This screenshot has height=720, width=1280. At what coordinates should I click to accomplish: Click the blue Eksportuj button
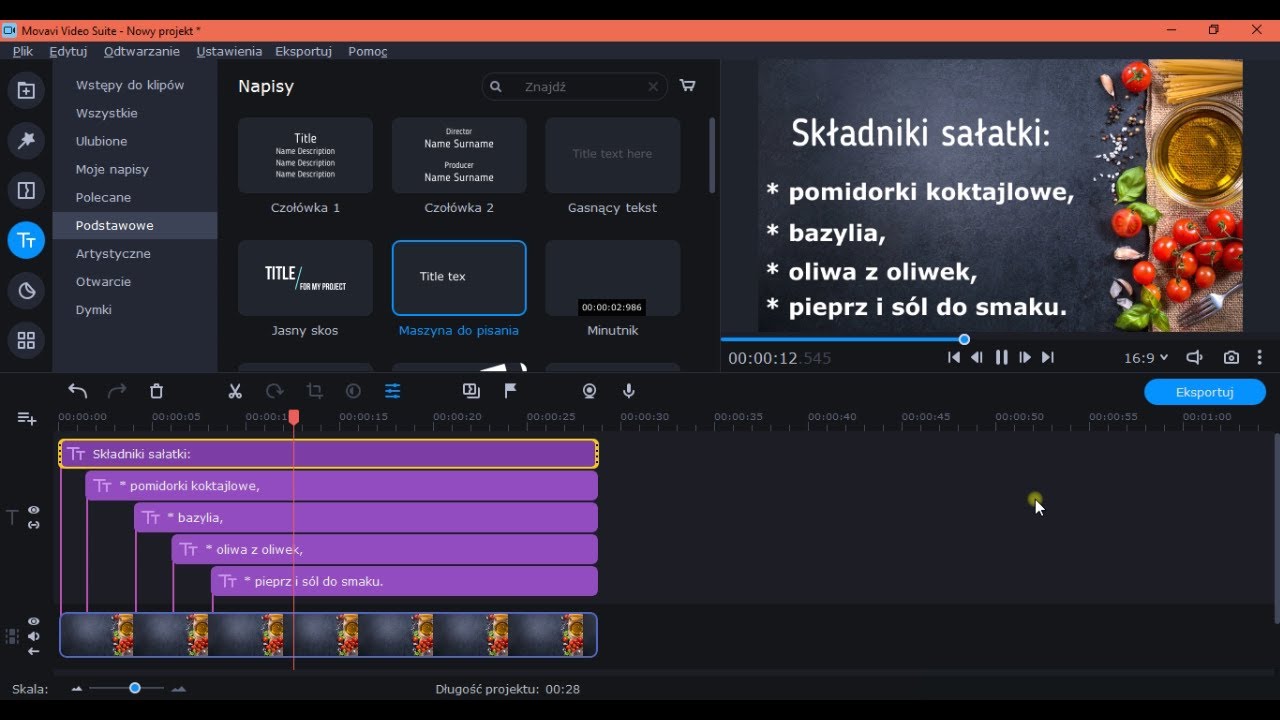[1205, 392]
